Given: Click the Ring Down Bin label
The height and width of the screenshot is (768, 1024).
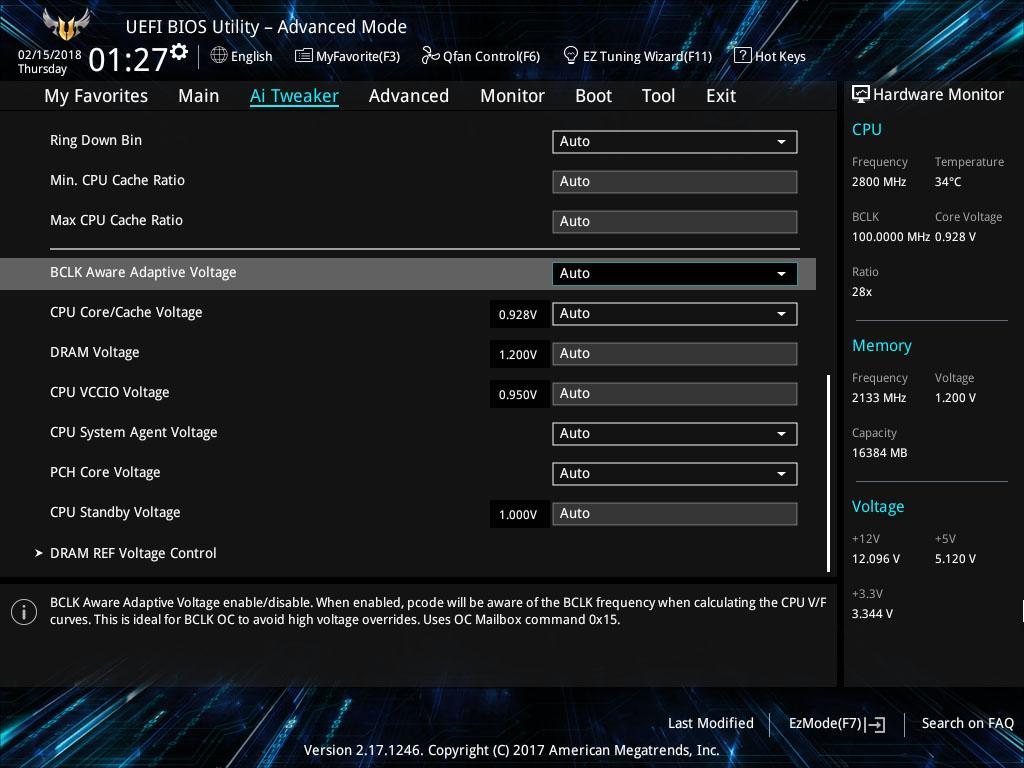Looking at the screenshot, I should point(96,140).
